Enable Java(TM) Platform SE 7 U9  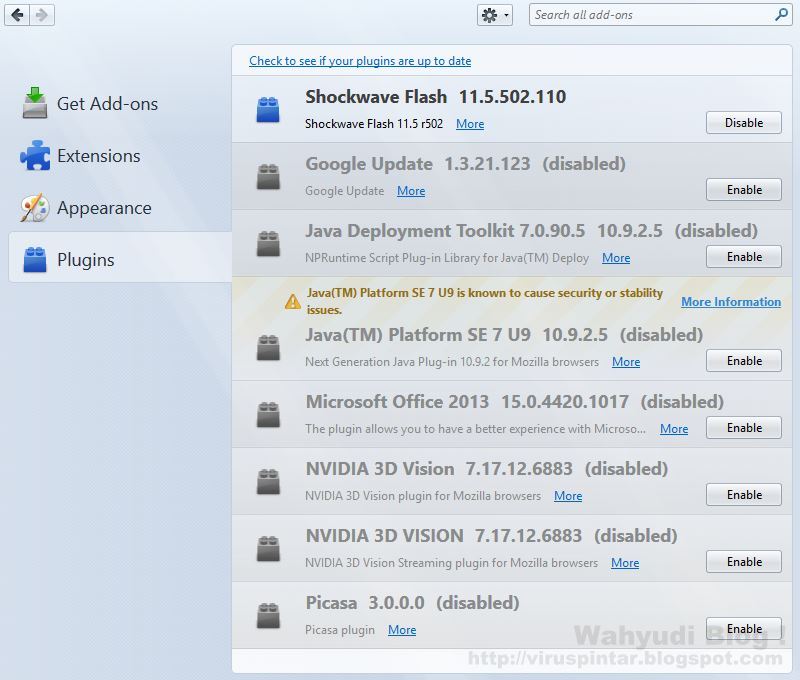[x=743, y=361]
